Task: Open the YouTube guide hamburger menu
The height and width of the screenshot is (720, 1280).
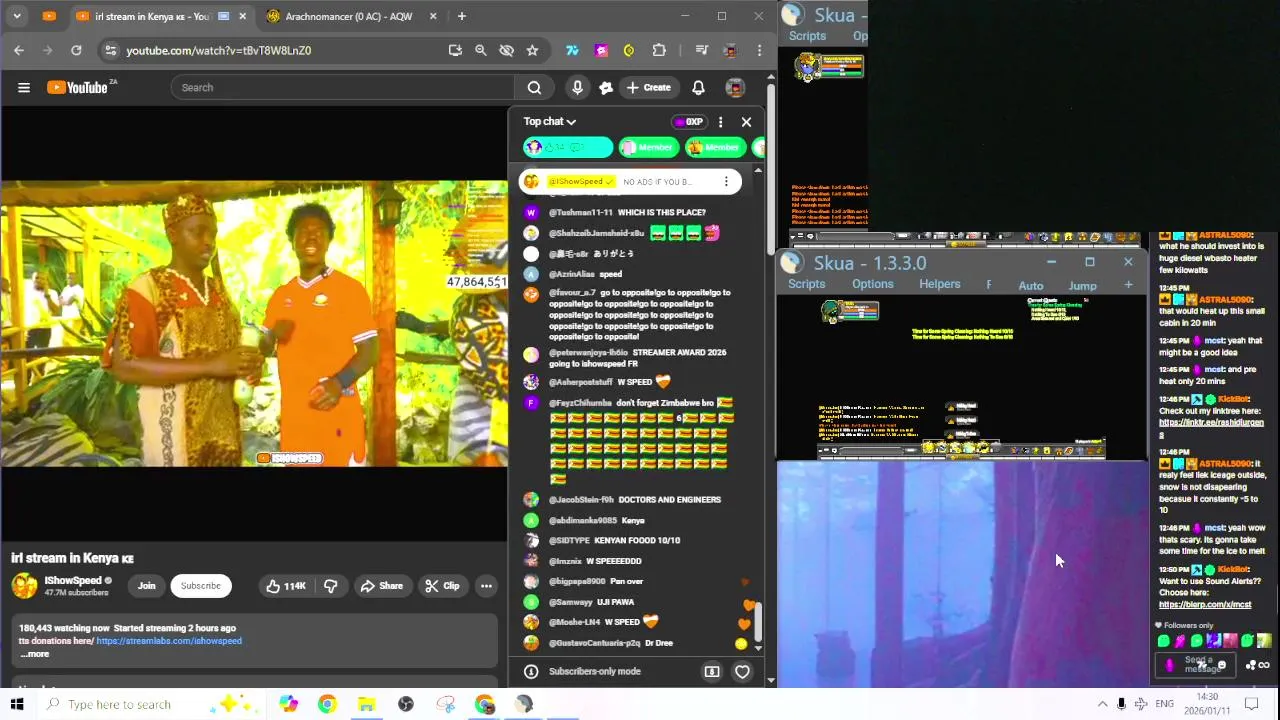Action: click(x=24, y=88)
